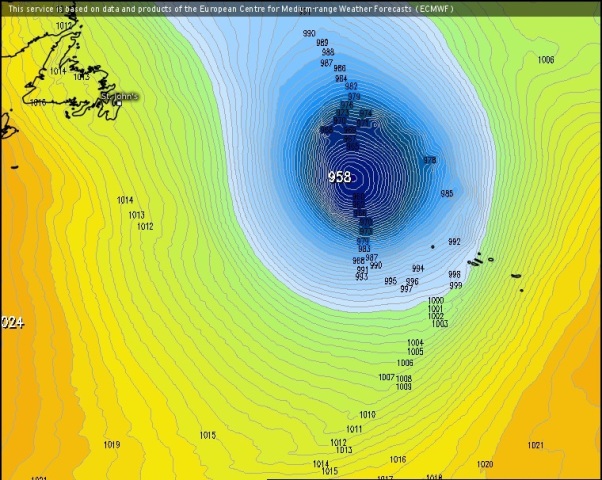Click the 978 isobar label
This screenshot has height=480, width=602.
coord(430,160)
